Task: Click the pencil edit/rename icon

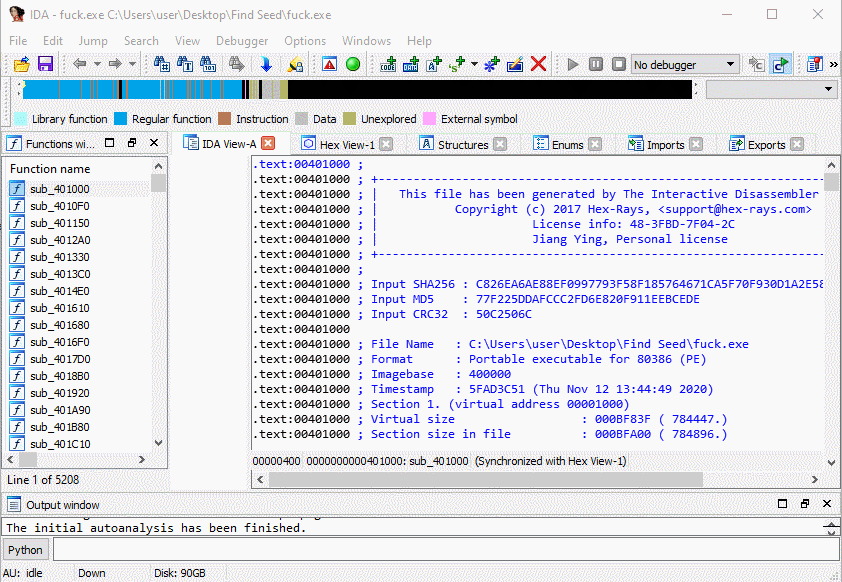Action: [x=515, y=64]
